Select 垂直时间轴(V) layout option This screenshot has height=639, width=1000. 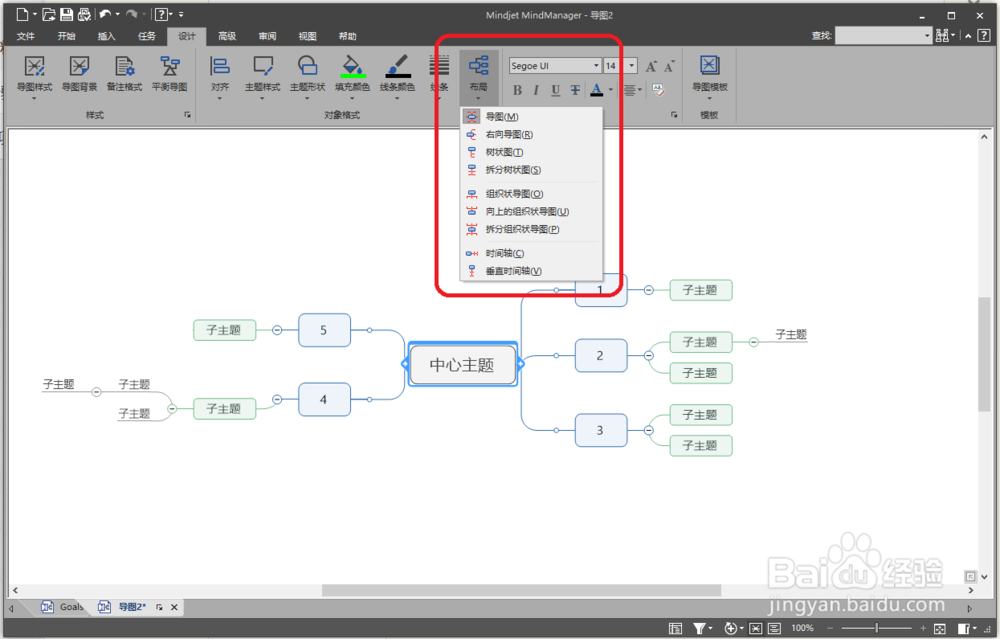click(531, 271)
